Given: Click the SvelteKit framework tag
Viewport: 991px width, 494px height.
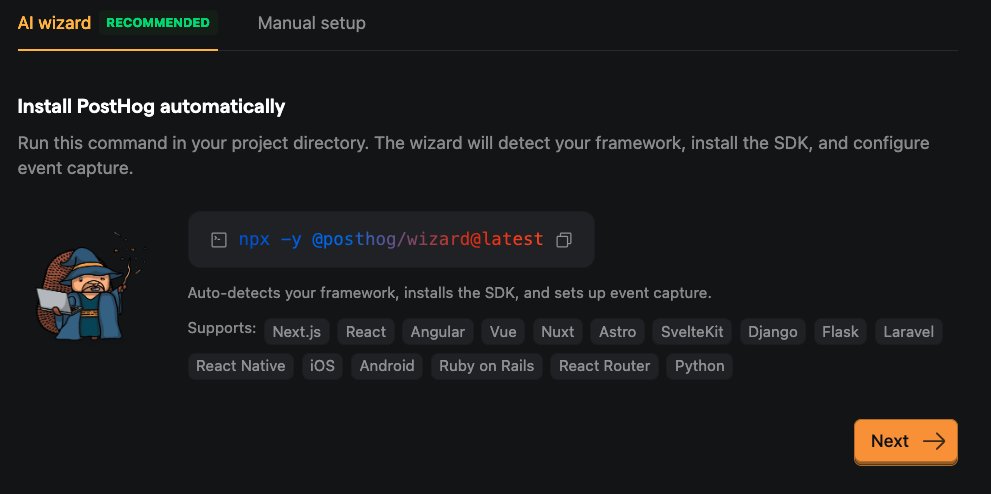Looking at the screenshot, I should (x=692, y=332).
